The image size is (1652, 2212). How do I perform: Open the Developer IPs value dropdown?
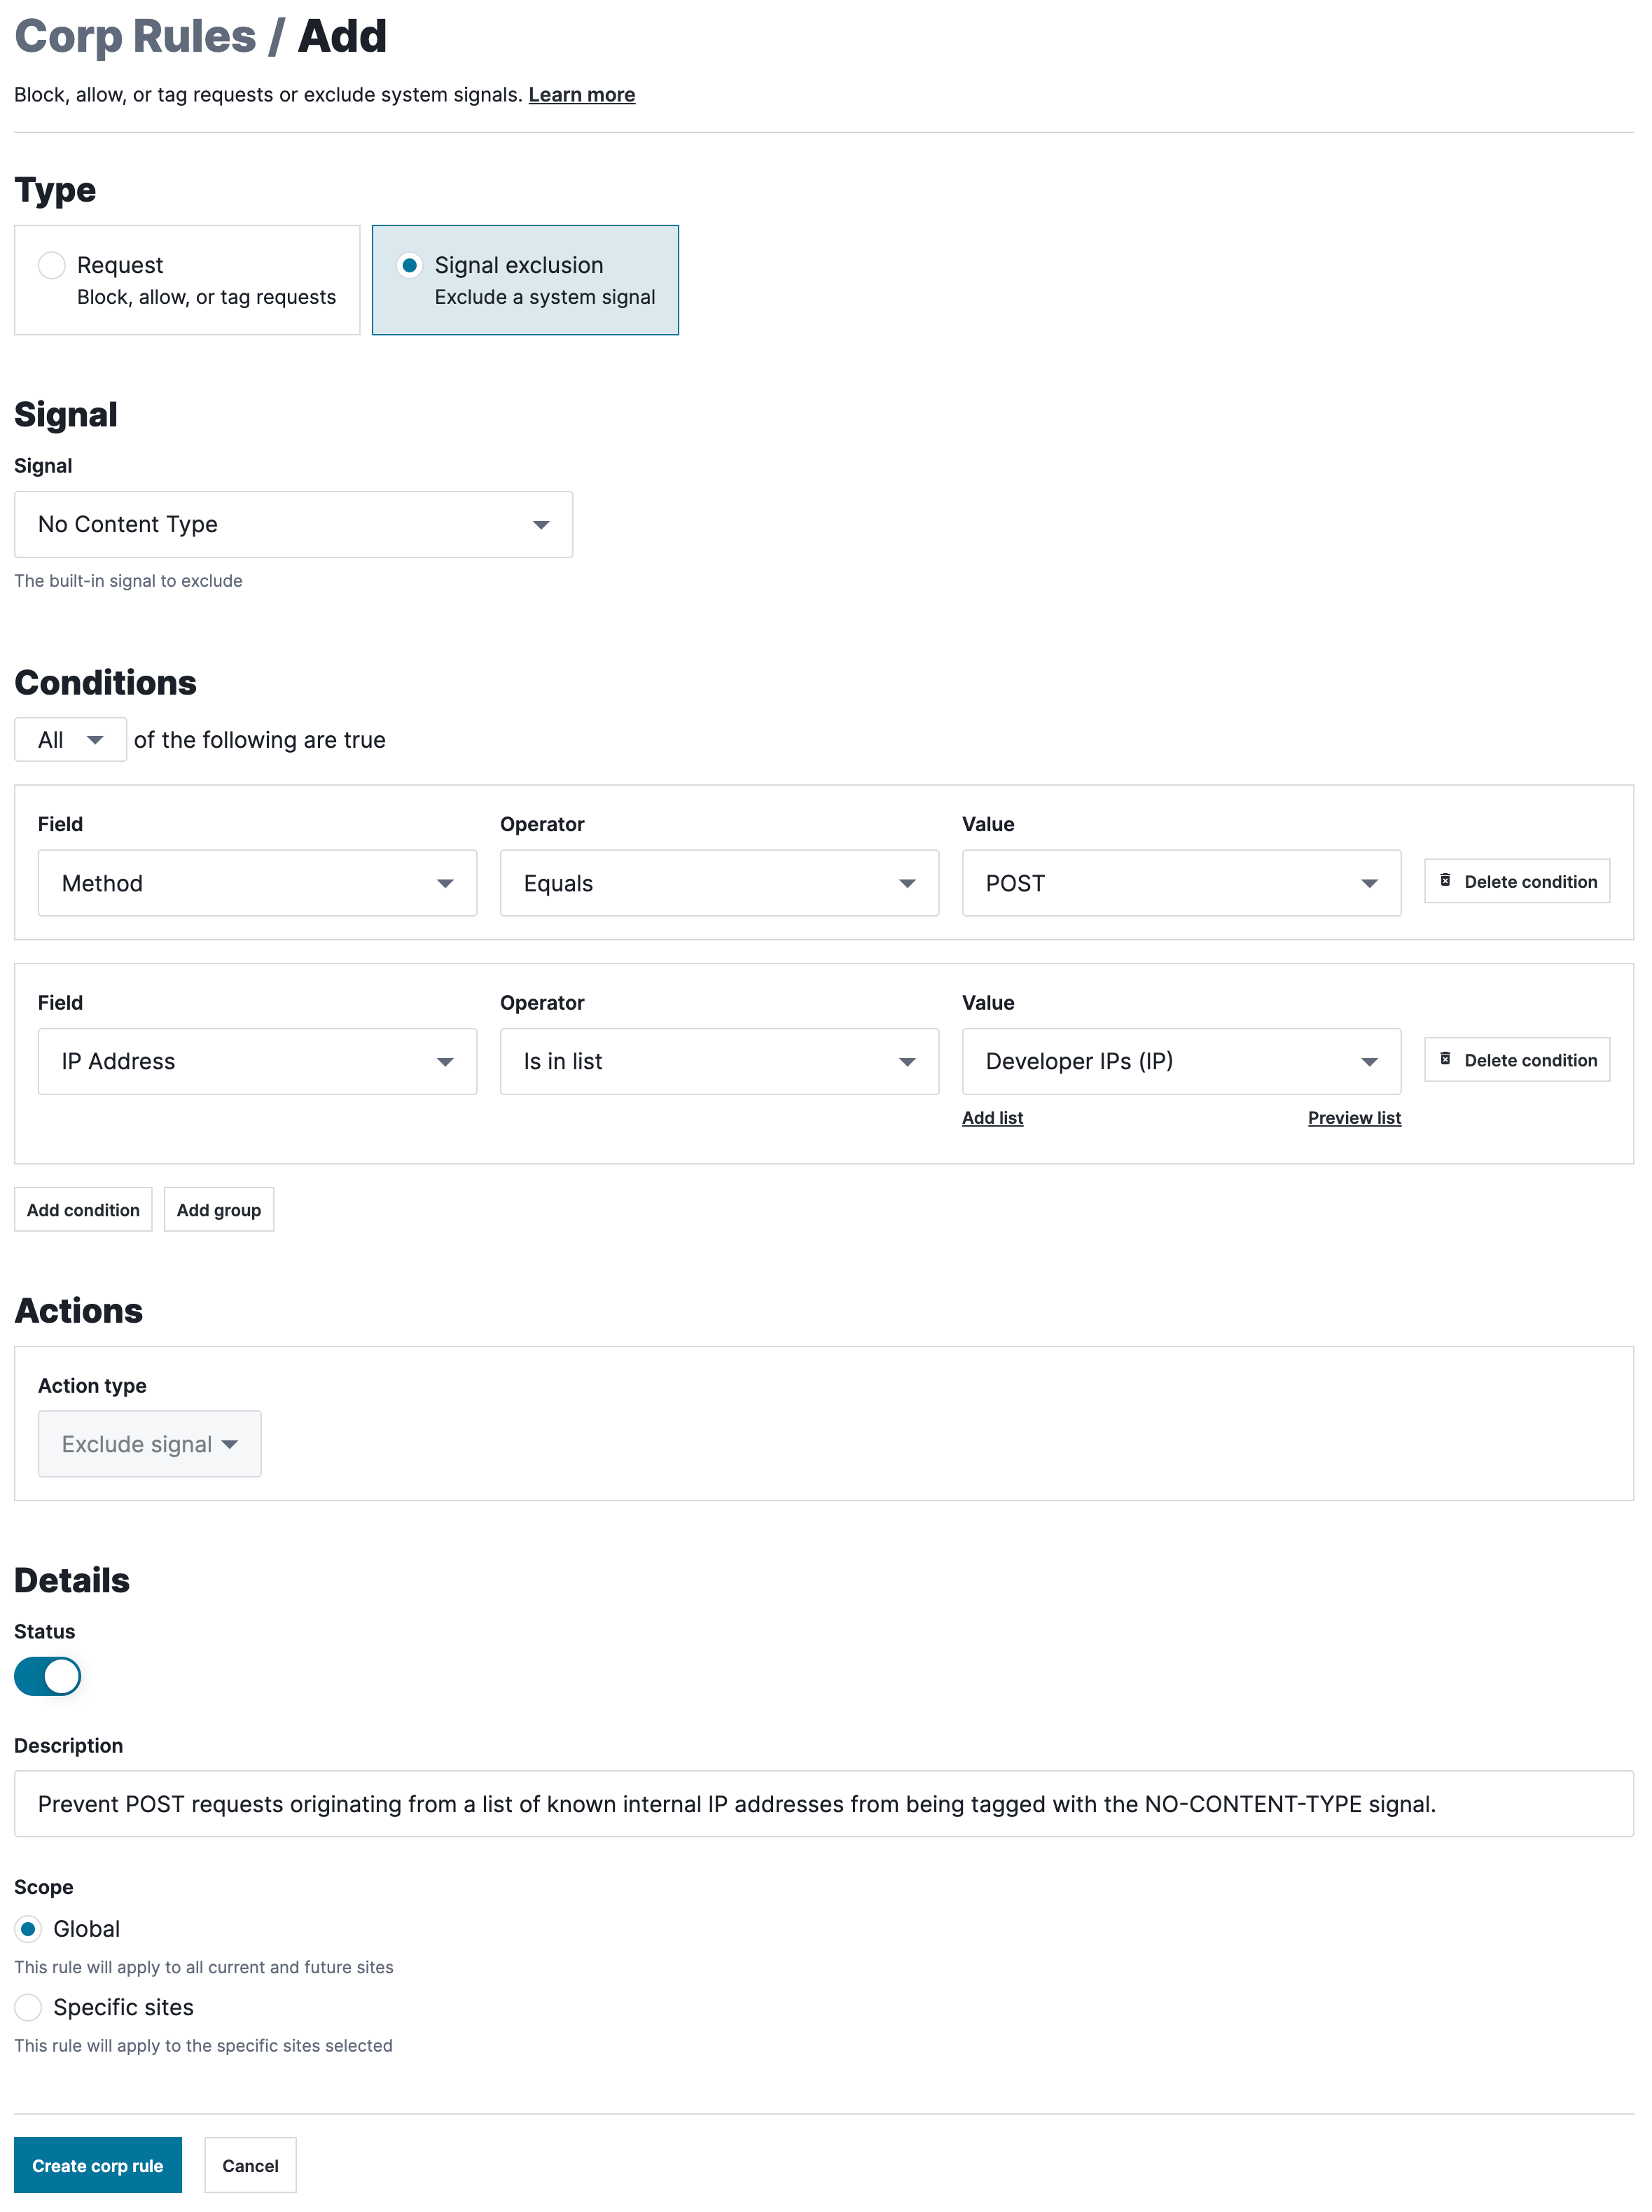[x=1180, y=1061]
